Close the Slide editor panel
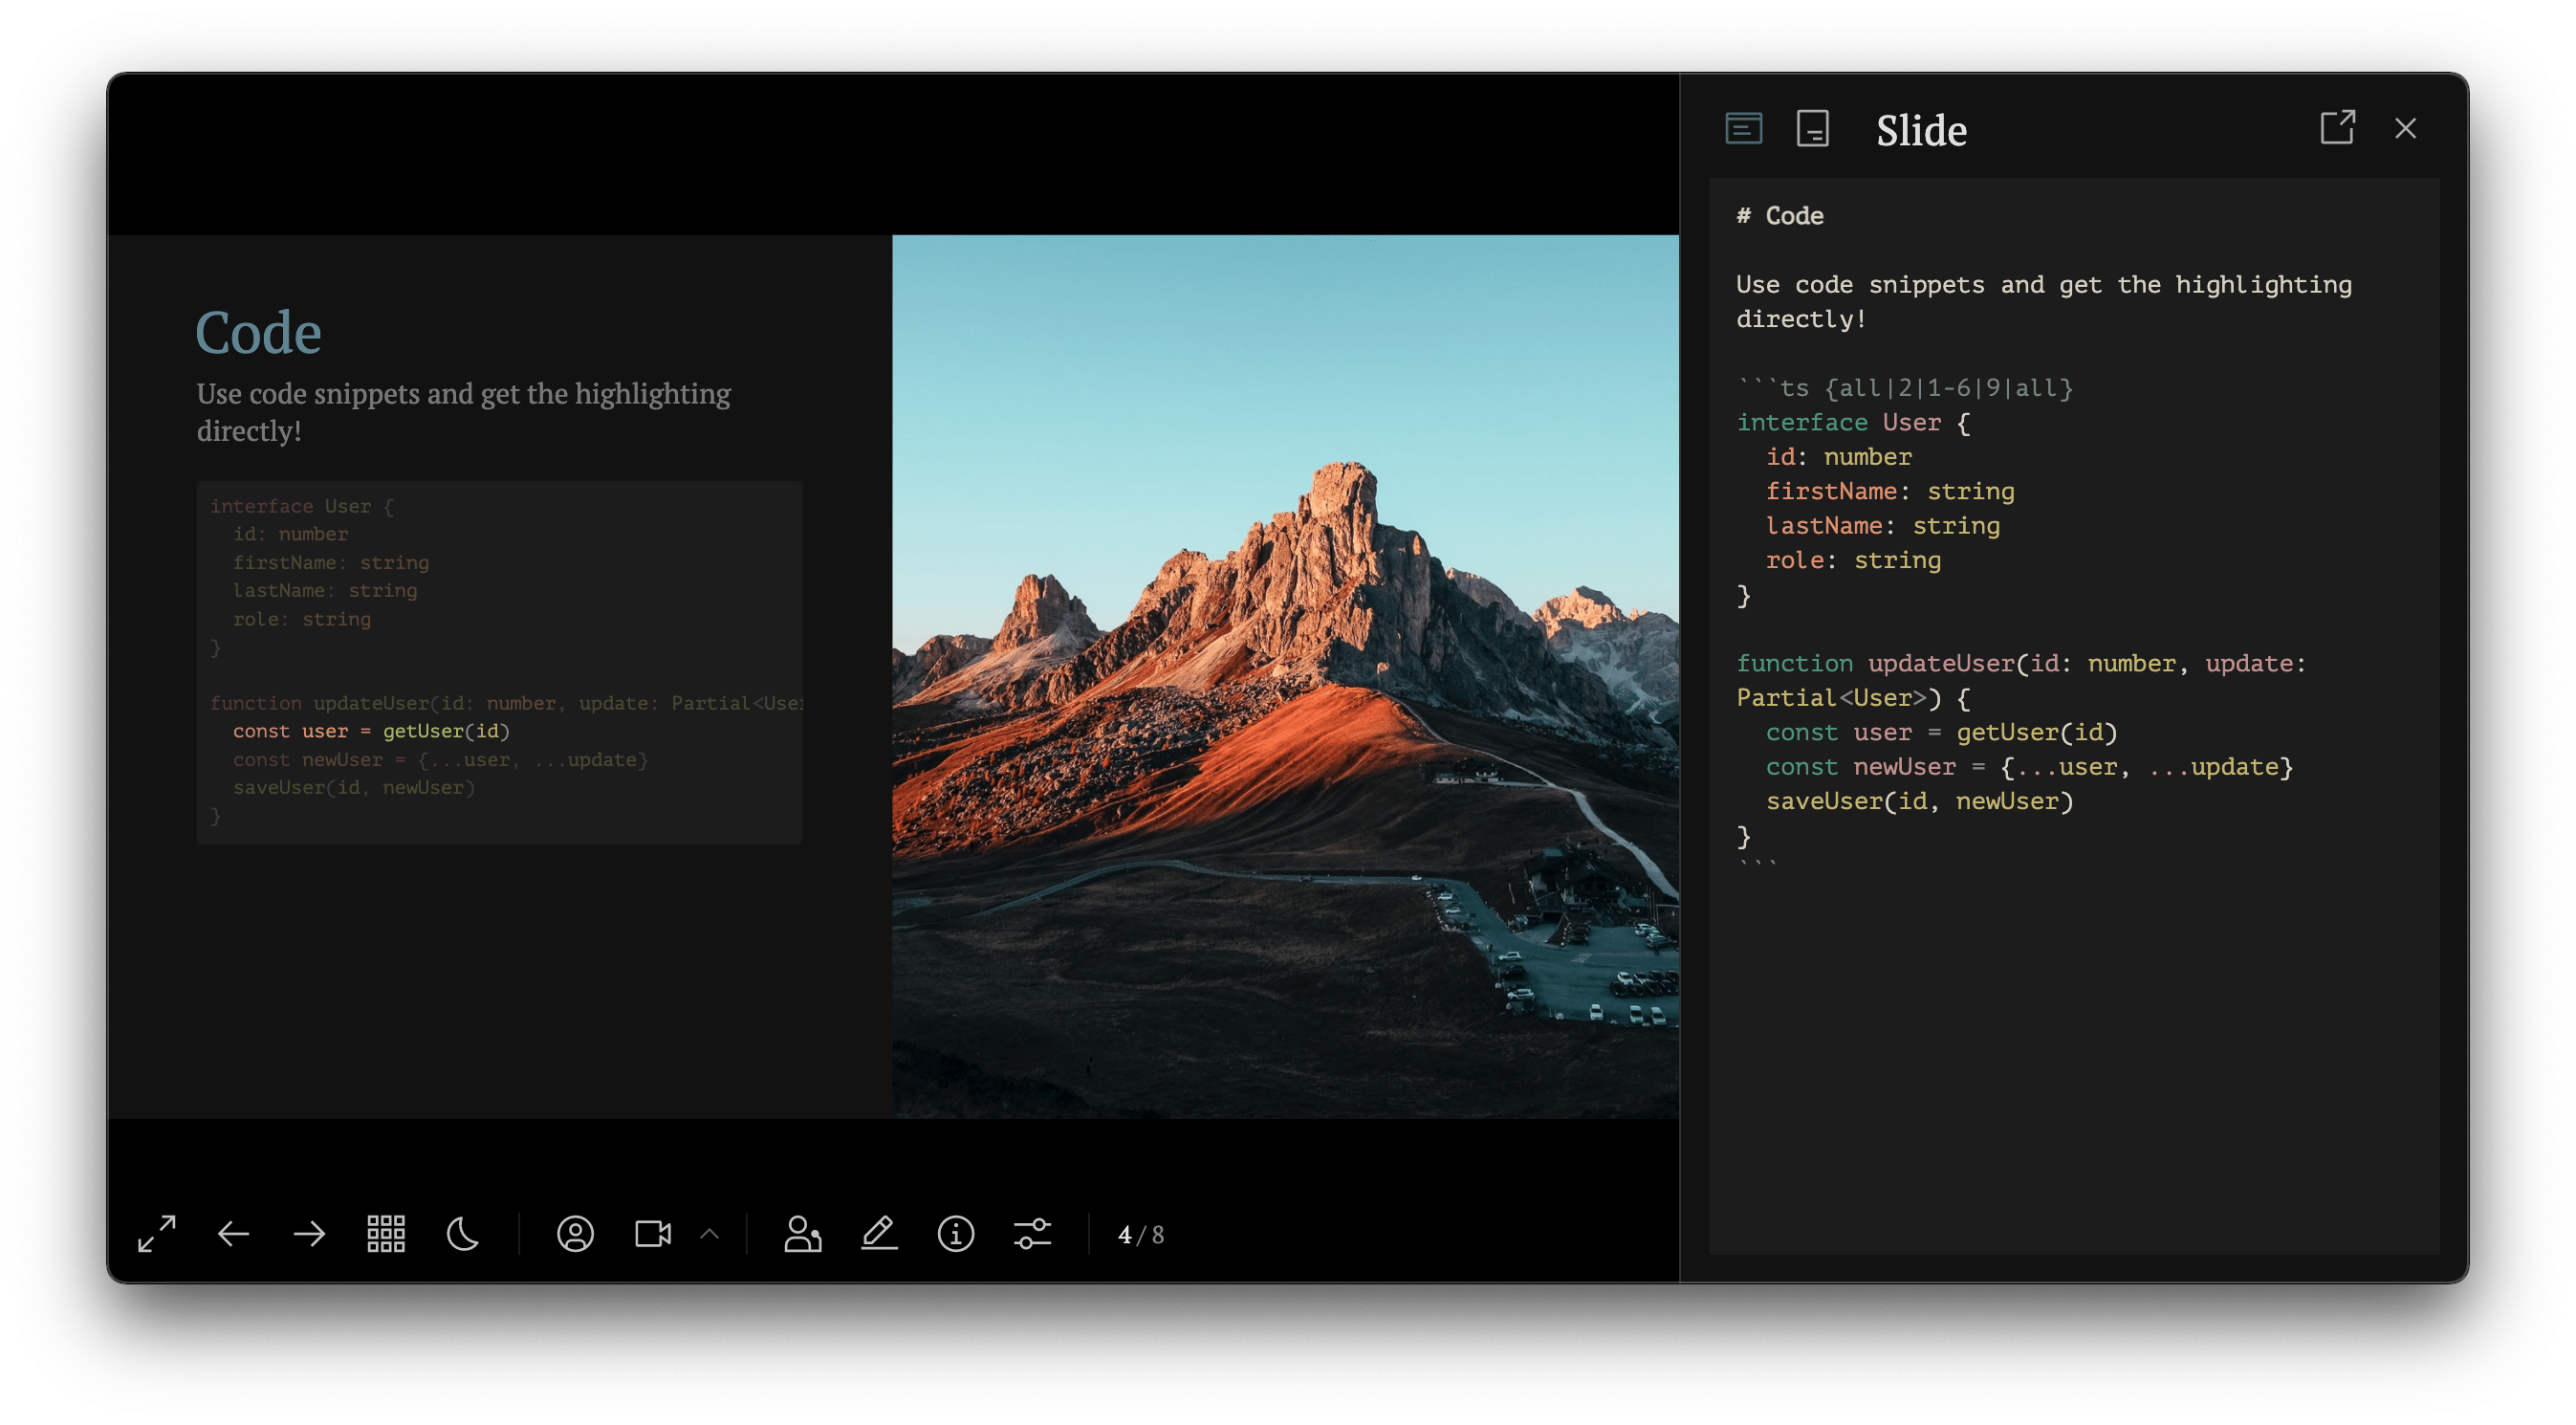Screen dimensions: 2576x1425 click(2406, 128)
